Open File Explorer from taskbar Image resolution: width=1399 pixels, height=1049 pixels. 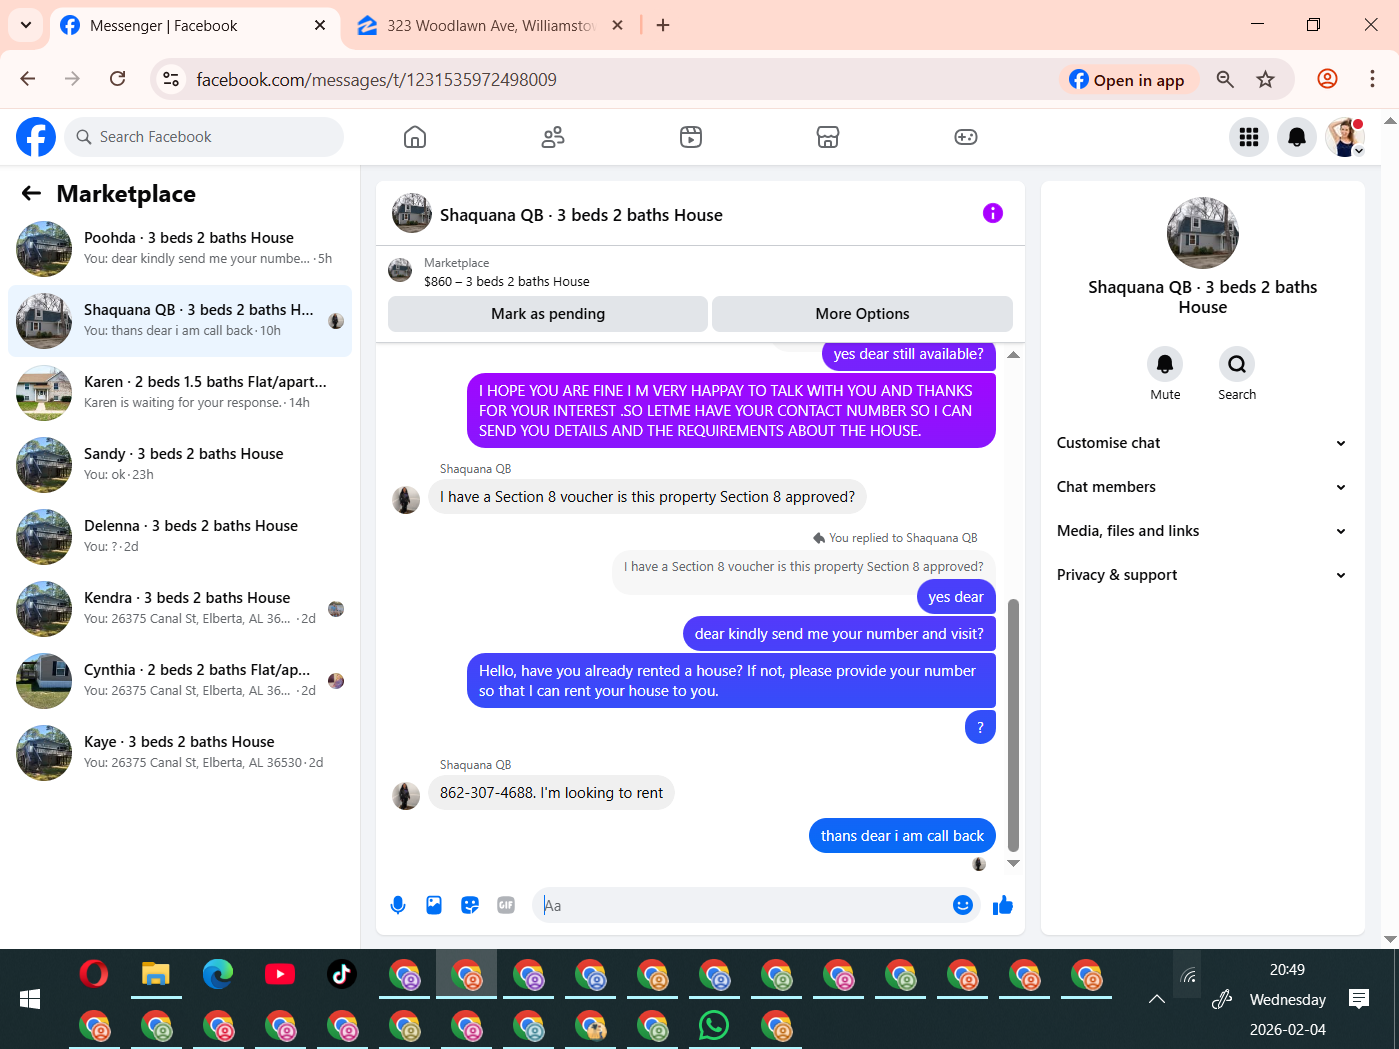(156, 973)
